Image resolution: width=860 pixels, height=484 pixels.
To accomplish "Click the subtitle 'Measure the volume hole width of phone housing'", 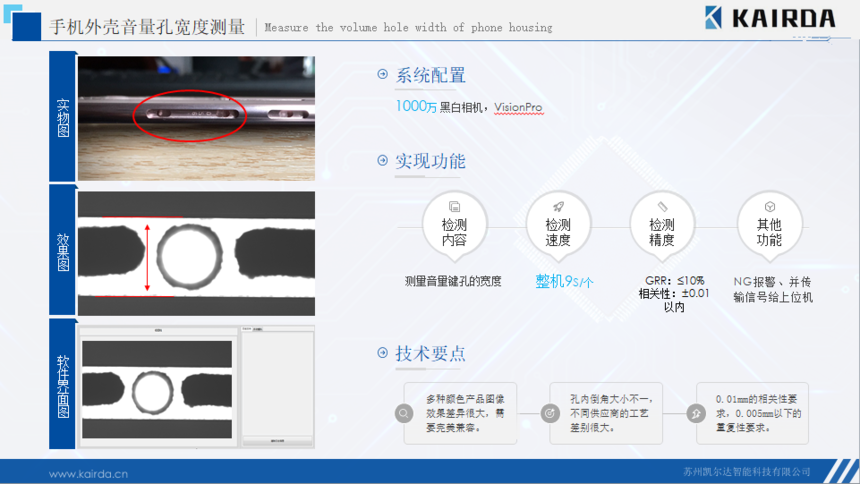I will click(408, 27).
